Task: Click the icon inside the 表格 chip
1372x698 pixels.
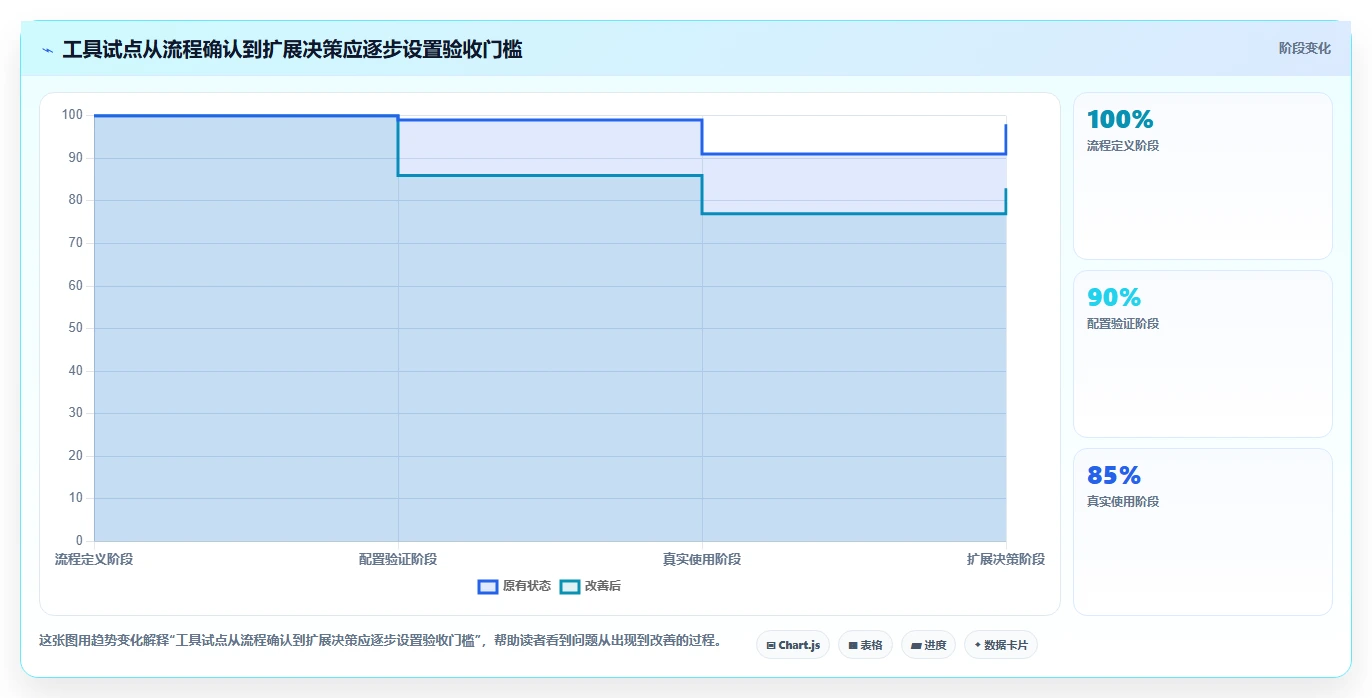Action: [x=853, y=646]
